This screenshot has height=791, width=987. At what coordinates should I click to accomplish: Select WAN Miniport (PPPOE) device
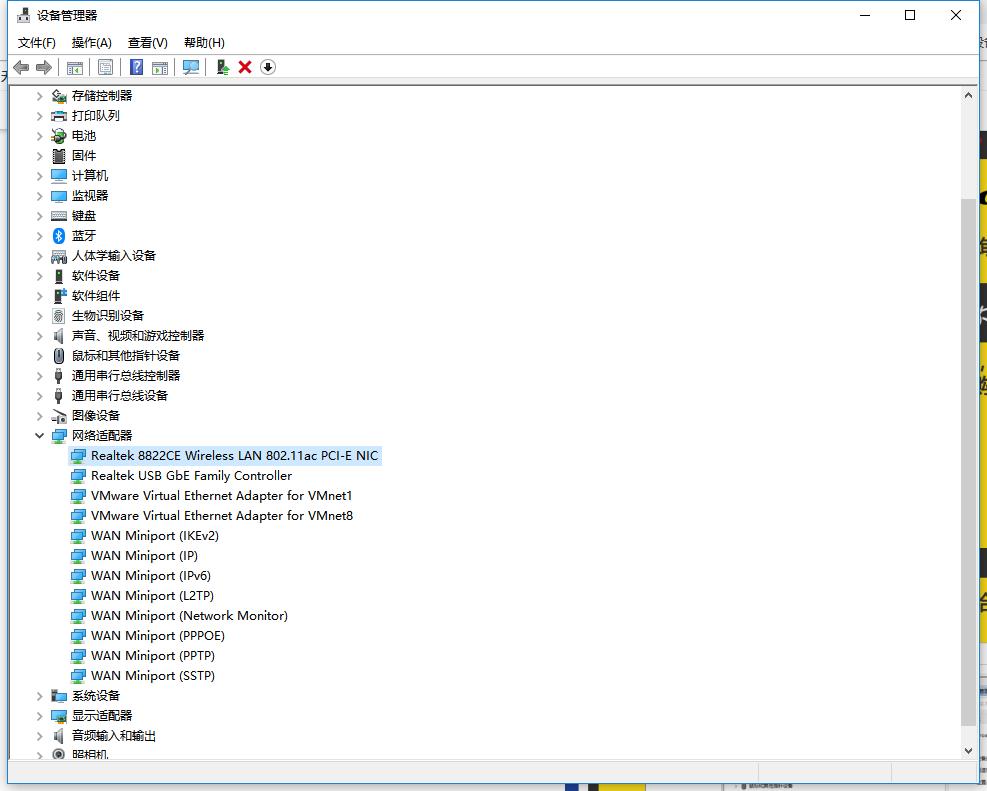click(157, 636)
